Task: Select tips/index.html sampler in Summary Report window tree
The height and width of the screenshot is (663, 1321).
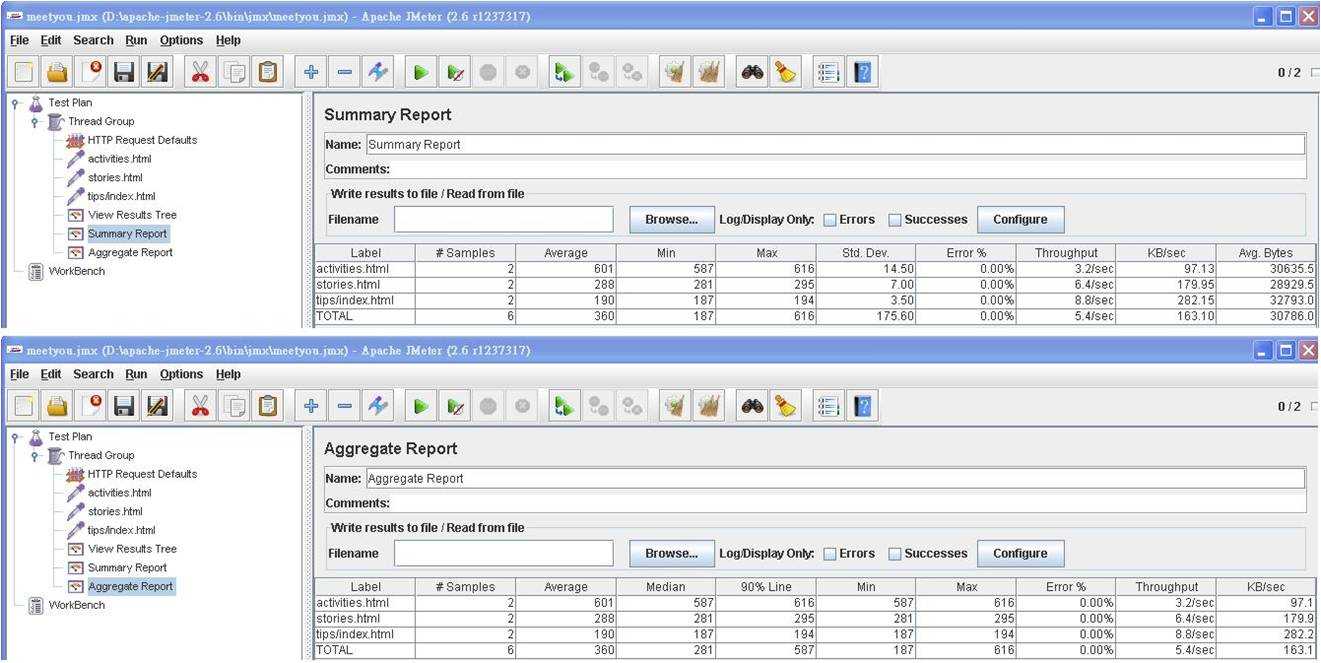Action: point(121,196)
